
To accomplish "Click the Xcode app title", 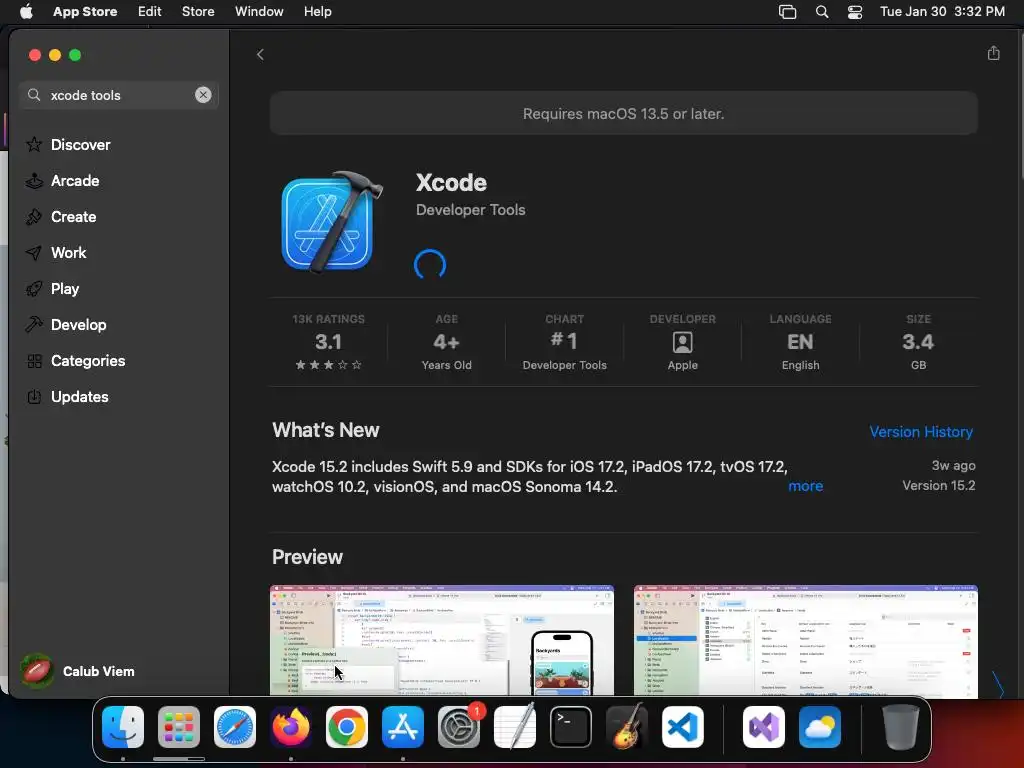I will (x=451, y=183).
